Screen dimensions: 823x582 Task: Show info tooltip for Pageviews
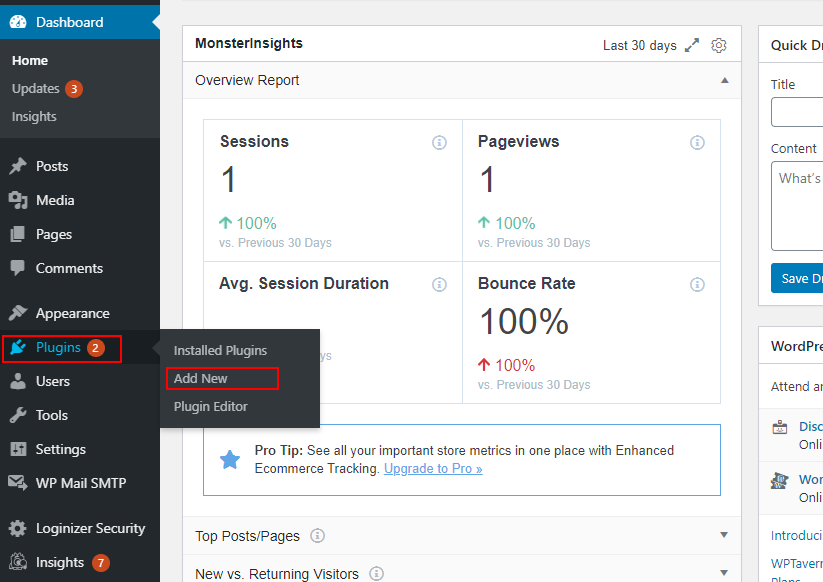[x=697, y=142]
